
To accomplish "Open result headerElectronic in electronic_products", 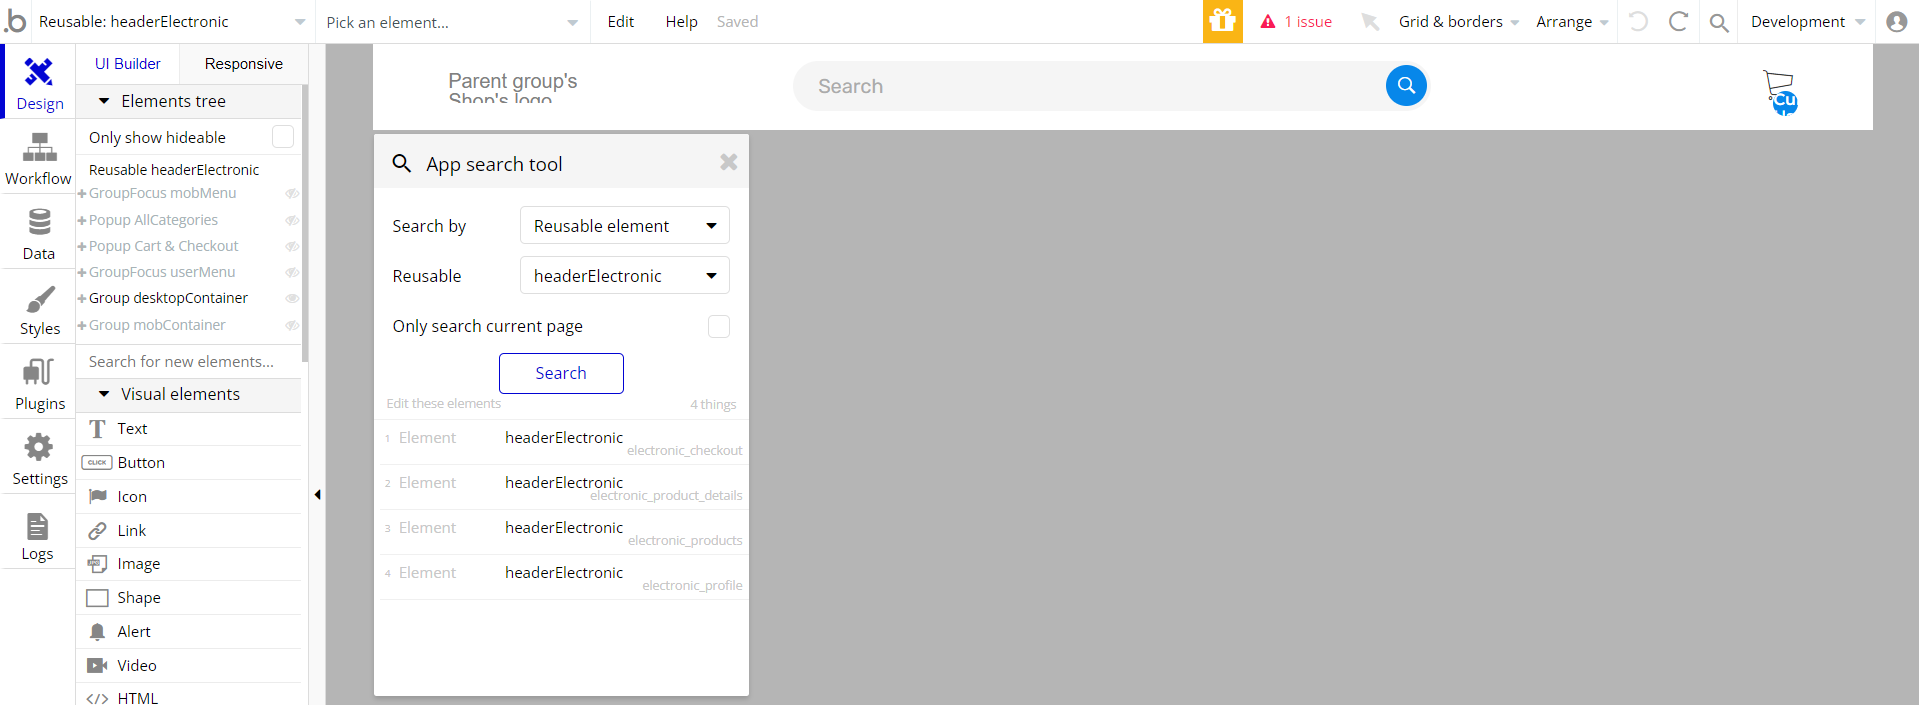I will [564, 532].
